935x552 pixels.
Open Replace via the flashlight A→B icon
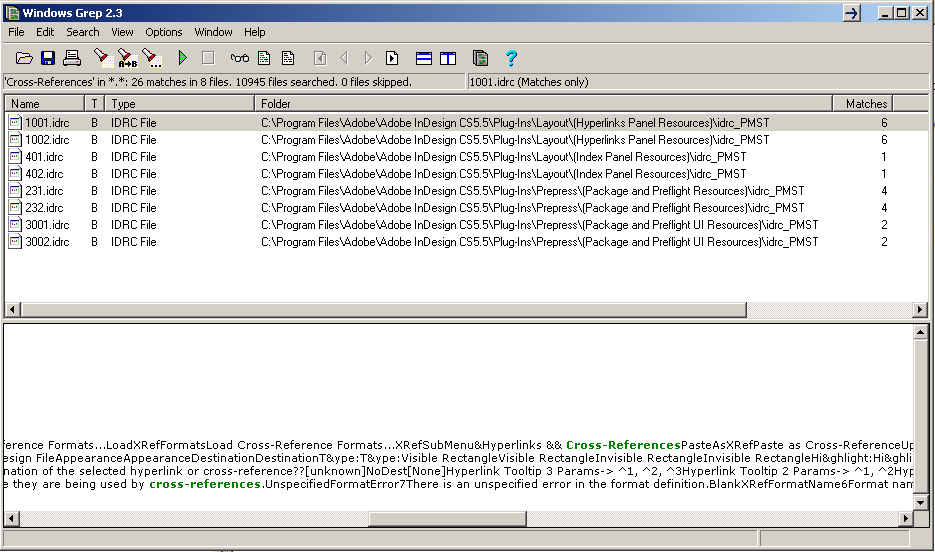coord(128,58)
